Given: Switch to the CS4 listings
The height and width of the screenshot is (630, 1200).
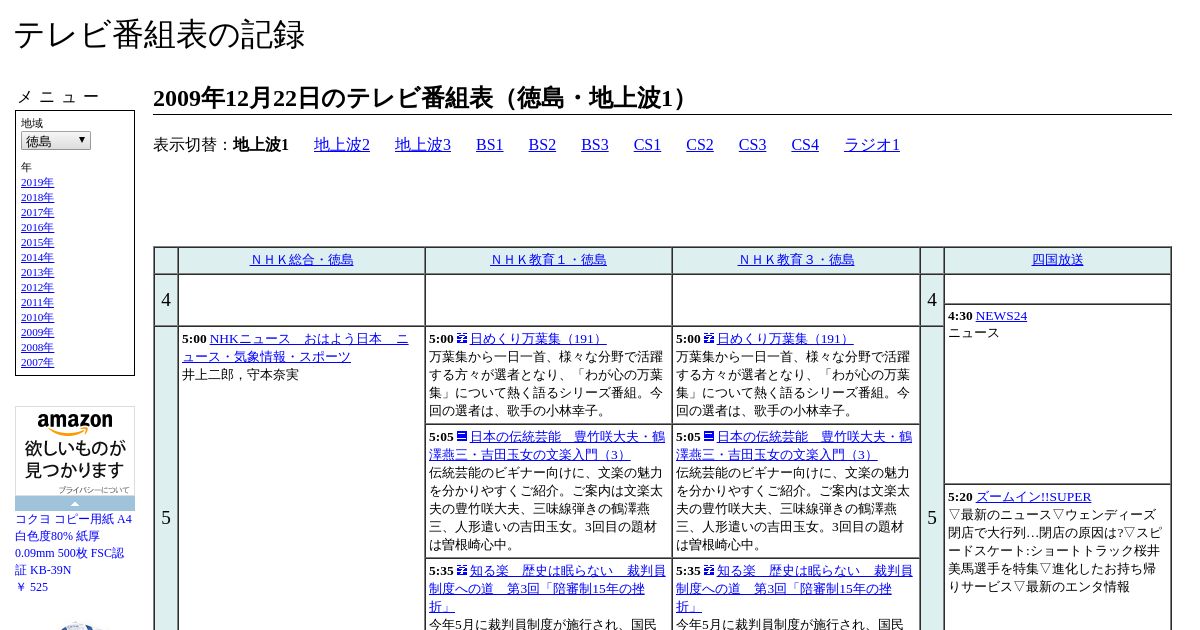Looking at the screenshot, I should point(805,145).
